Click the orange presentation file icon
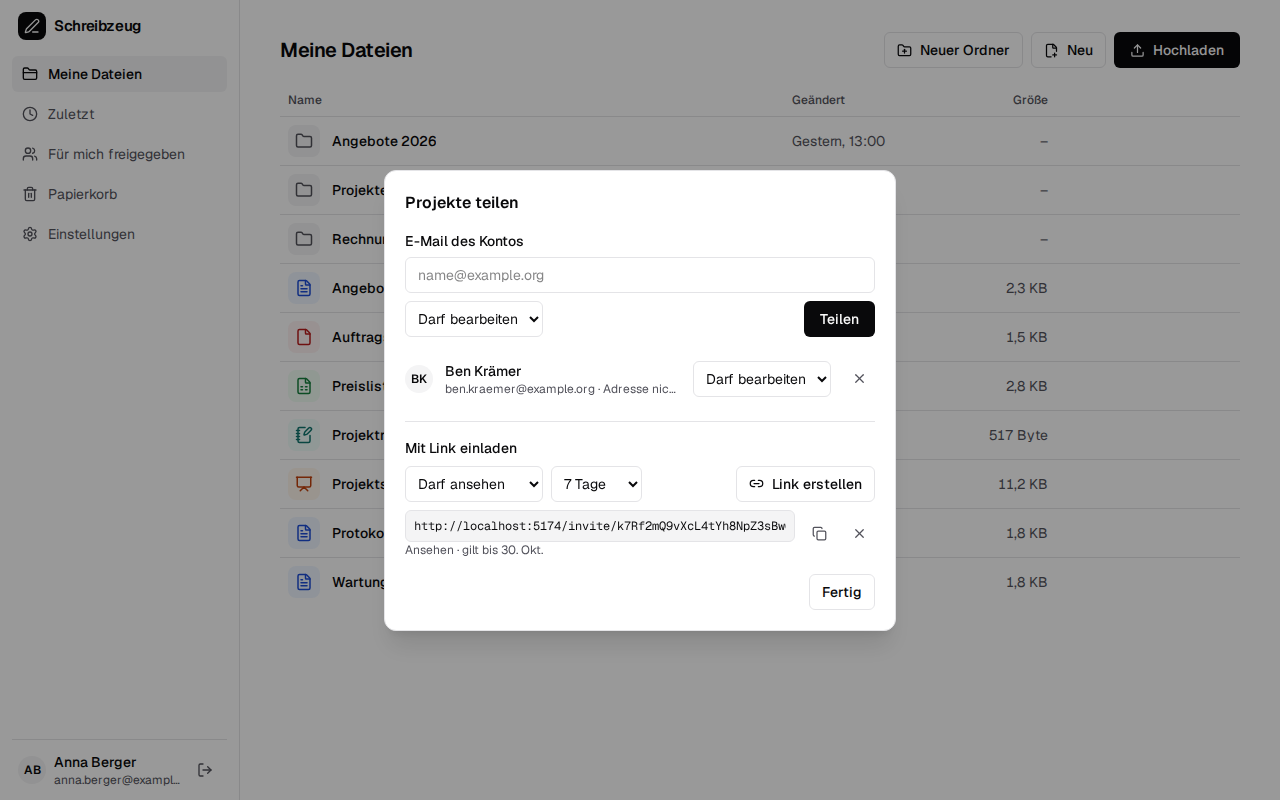 304,484
